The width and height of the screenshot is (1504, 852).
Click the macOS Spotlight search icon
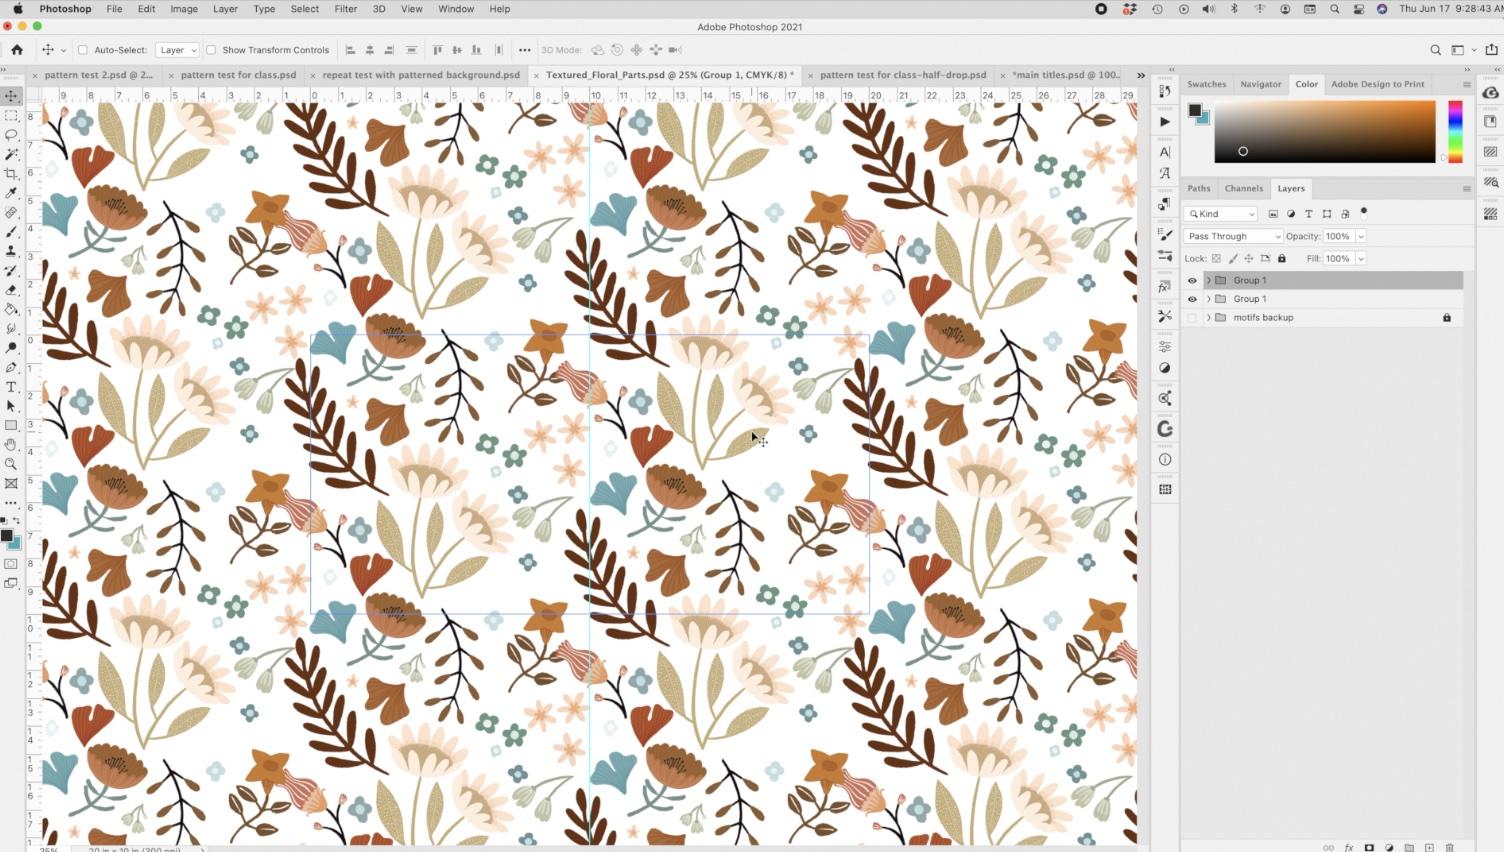[x=1334, y=9]
